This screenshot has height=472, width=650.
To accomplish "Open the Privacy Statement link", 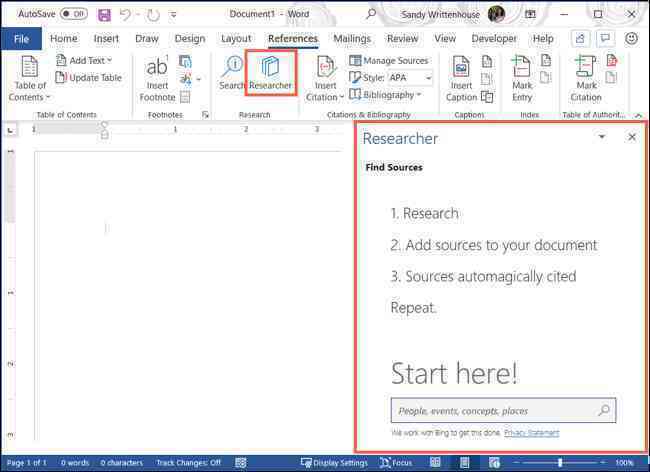I will pos(531,433).
